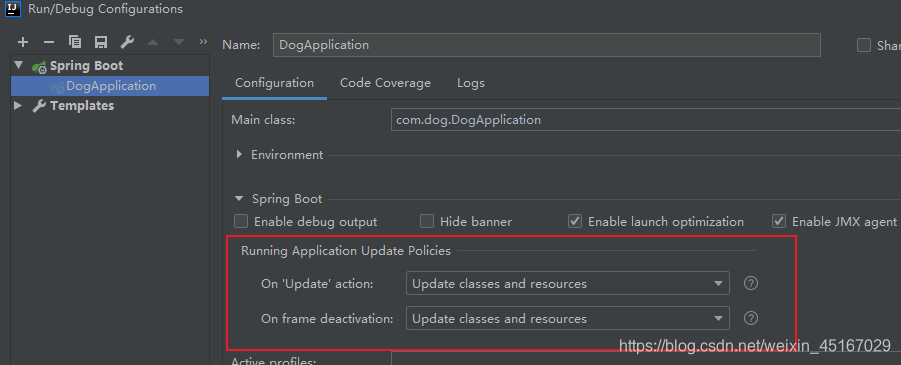Click the Active profiles input field
The height and width of the screenshot is (365, 901).
tap(646, 359)
